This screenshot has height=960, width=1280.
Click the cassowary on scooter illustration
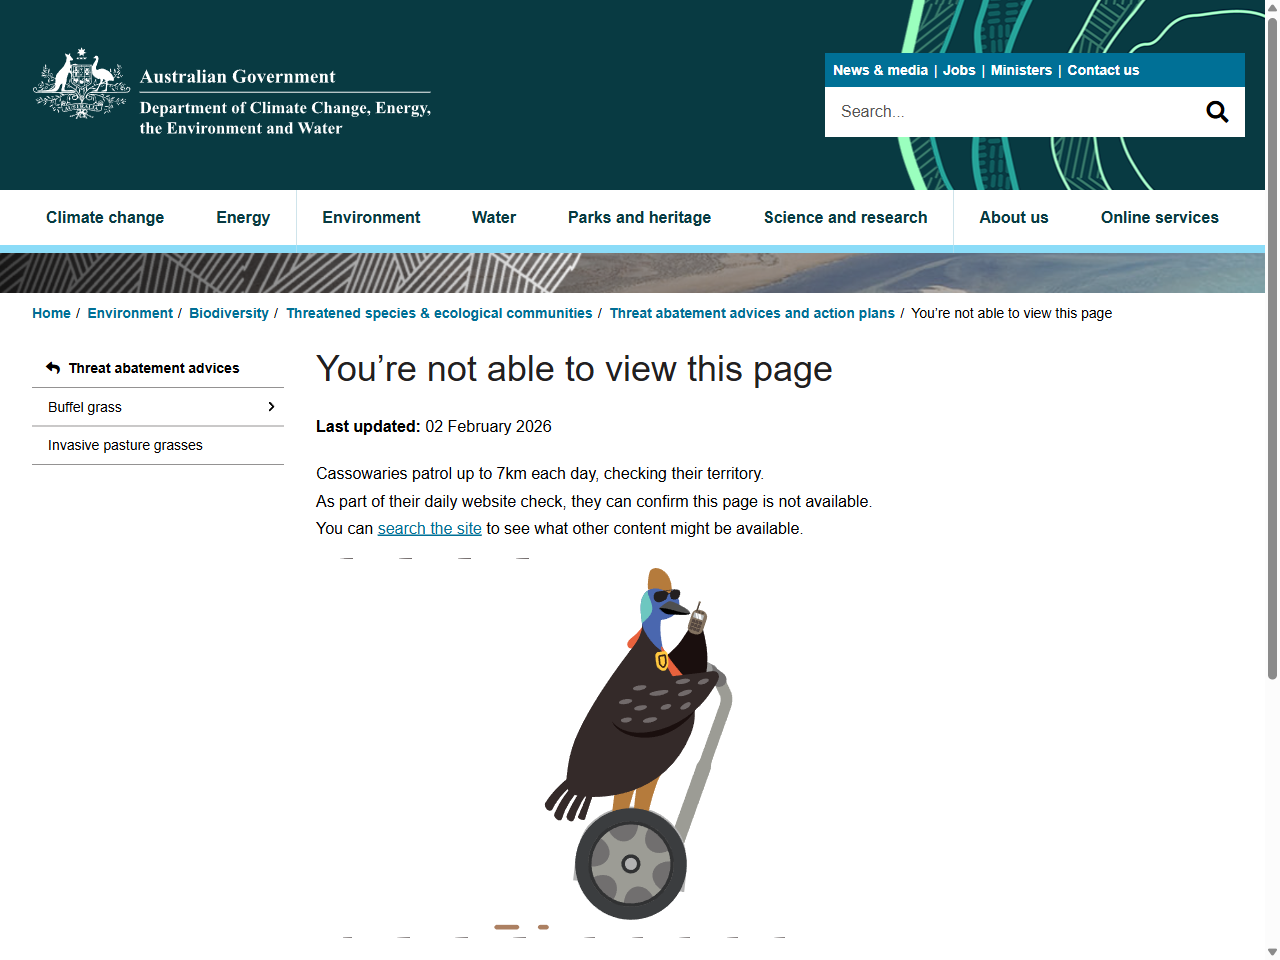[x=640, y=743]
